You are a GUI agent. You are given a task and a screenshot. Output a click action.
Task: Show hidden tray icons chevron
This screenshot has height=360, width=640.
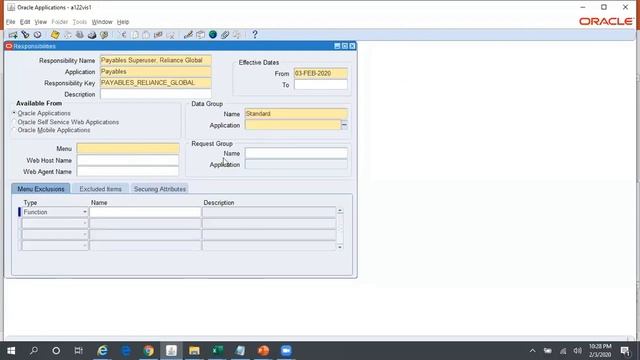click(532, 351)
